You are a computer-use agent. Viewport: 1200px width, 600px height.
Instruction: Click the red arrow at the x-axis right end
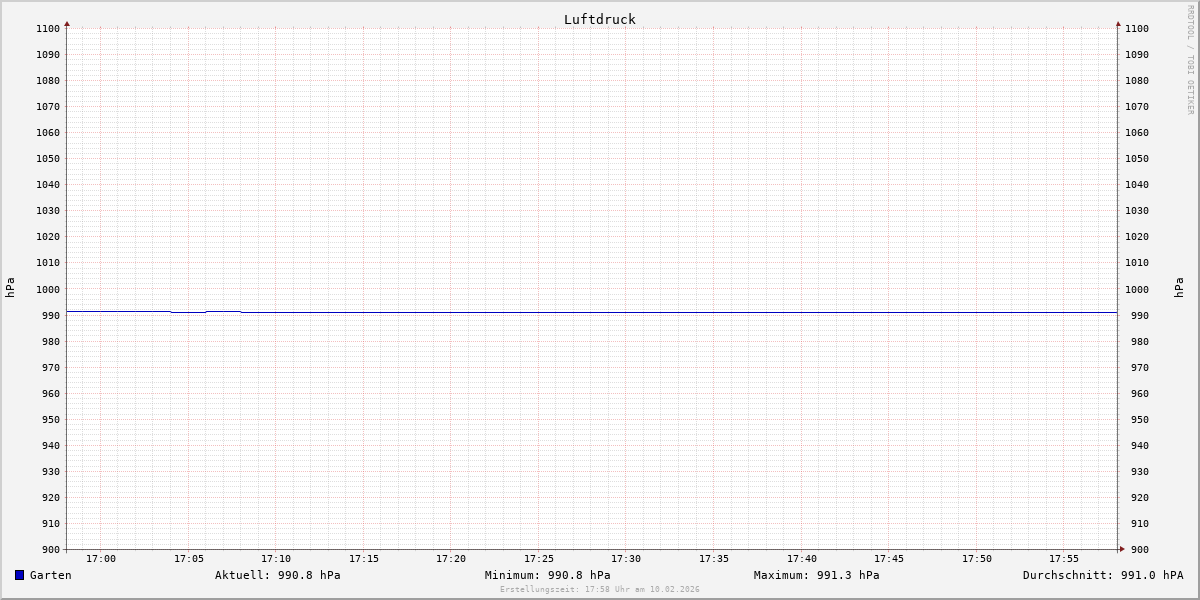click(1122, 549)
